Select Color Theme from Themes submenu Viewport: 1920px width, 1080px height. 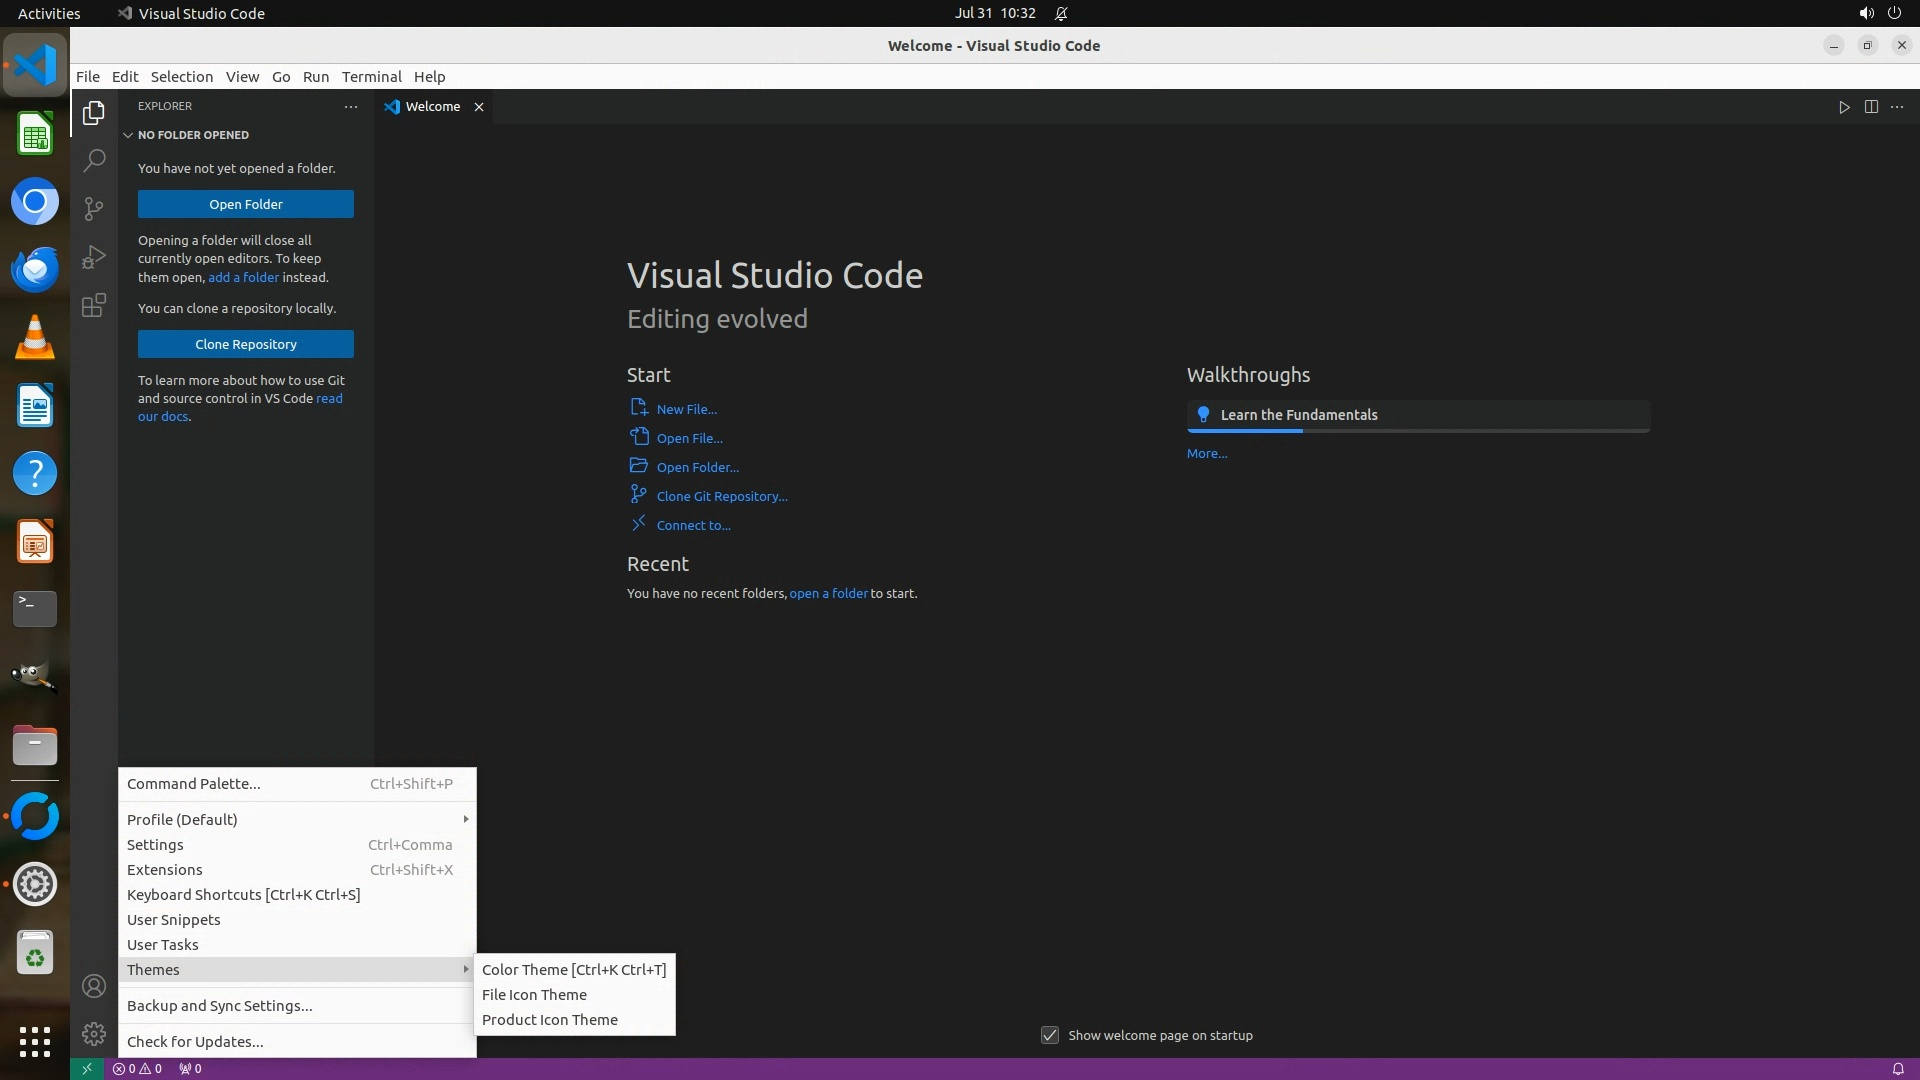click(x=573, y=970)
